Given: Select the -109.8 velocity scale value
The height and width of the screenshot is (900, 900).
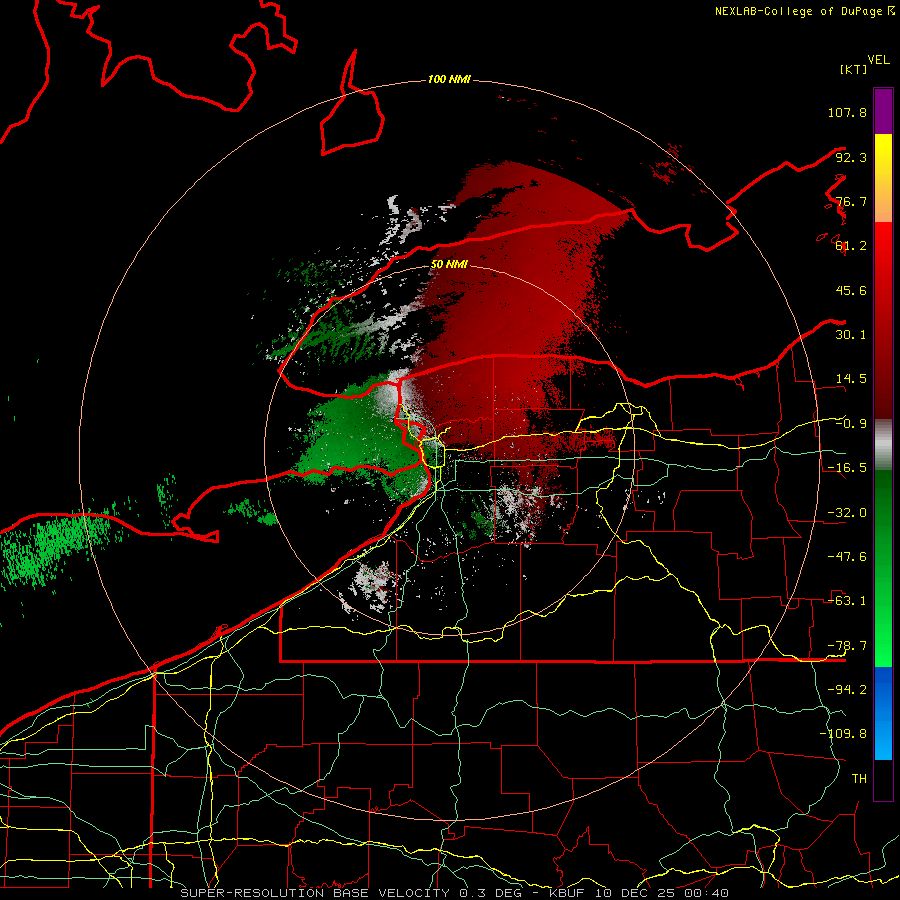Looking at the screenshot, I should tap(844, 734).
